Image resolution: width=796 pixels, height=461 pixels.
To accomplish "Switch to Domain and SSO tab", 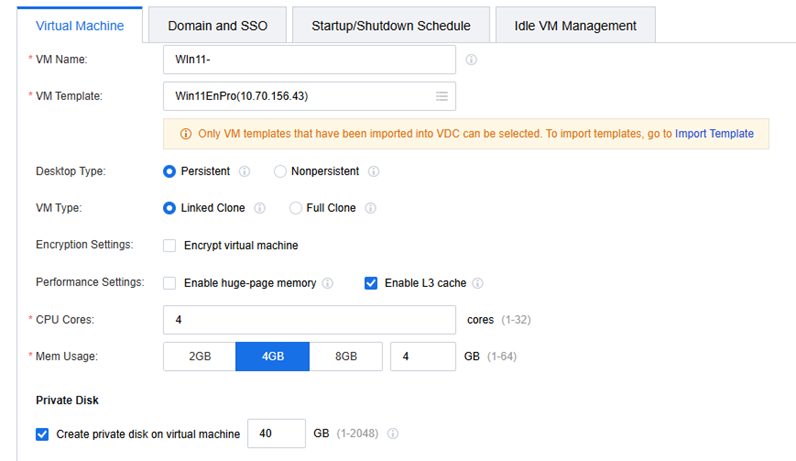I will pyautogui.click(x=215, y=26).
